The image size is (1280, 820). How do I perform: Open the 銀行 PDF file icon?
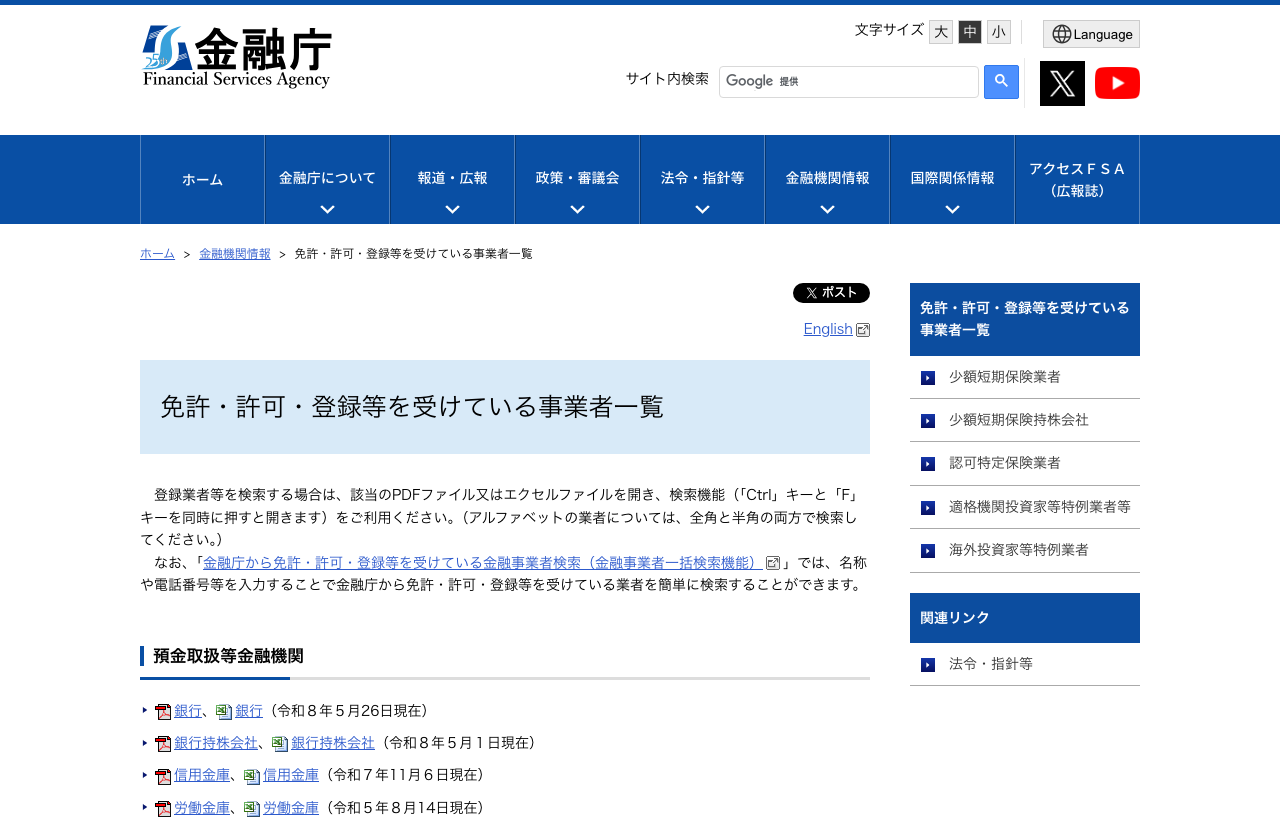[163, 712]
